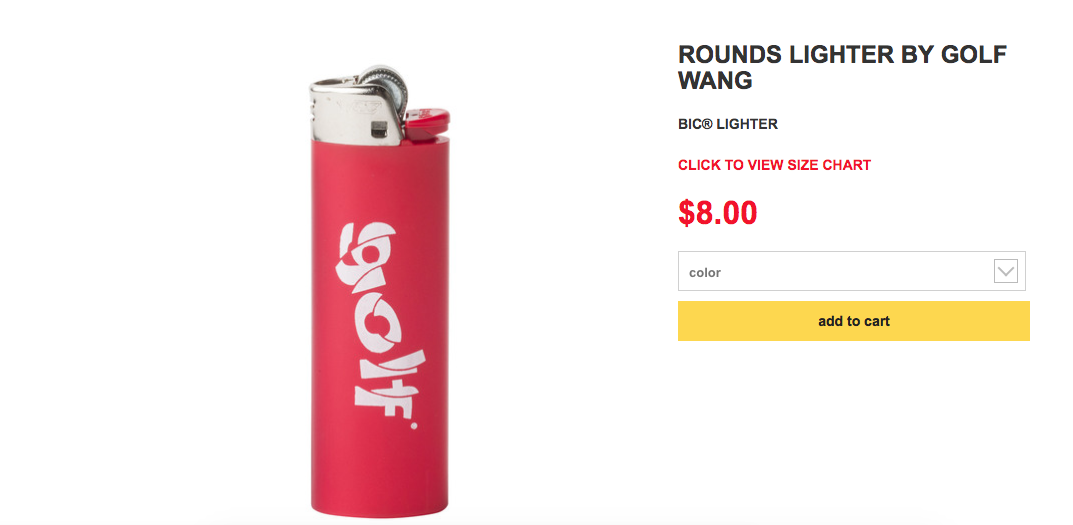
Task: Click the word "WANG" in the heading
Action: pos(715,80)
